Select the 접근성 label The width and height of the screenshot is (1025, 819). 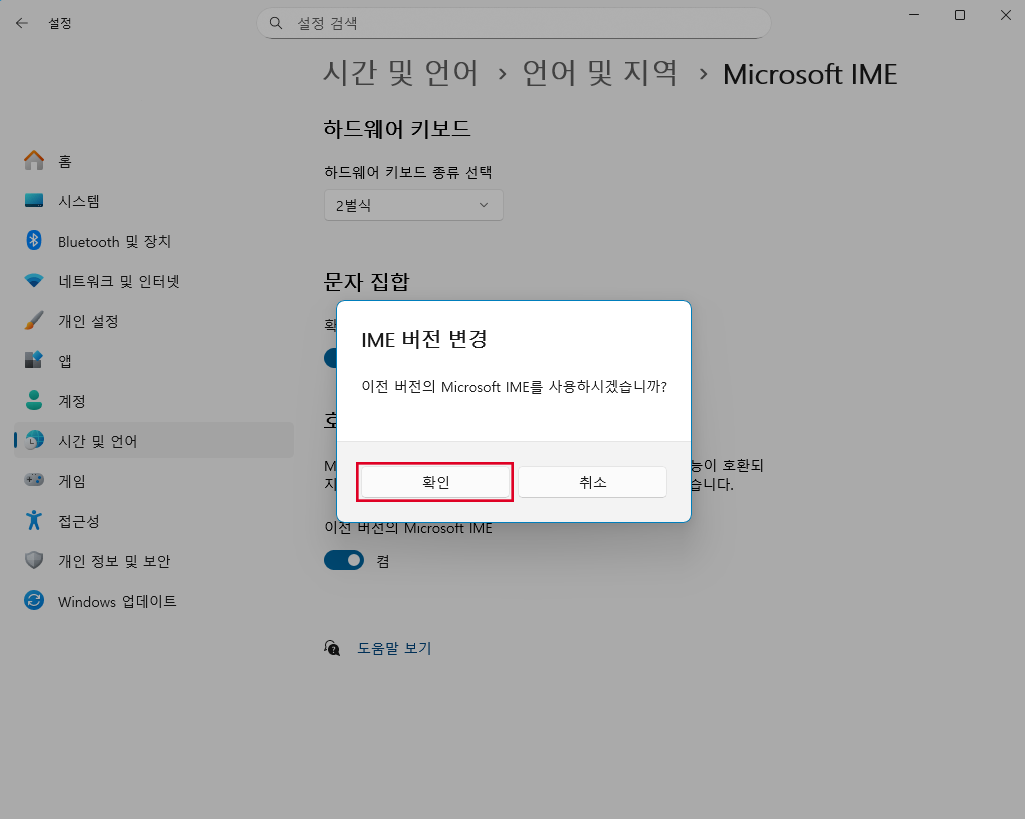pyautogui.click(x=78, y=521)
